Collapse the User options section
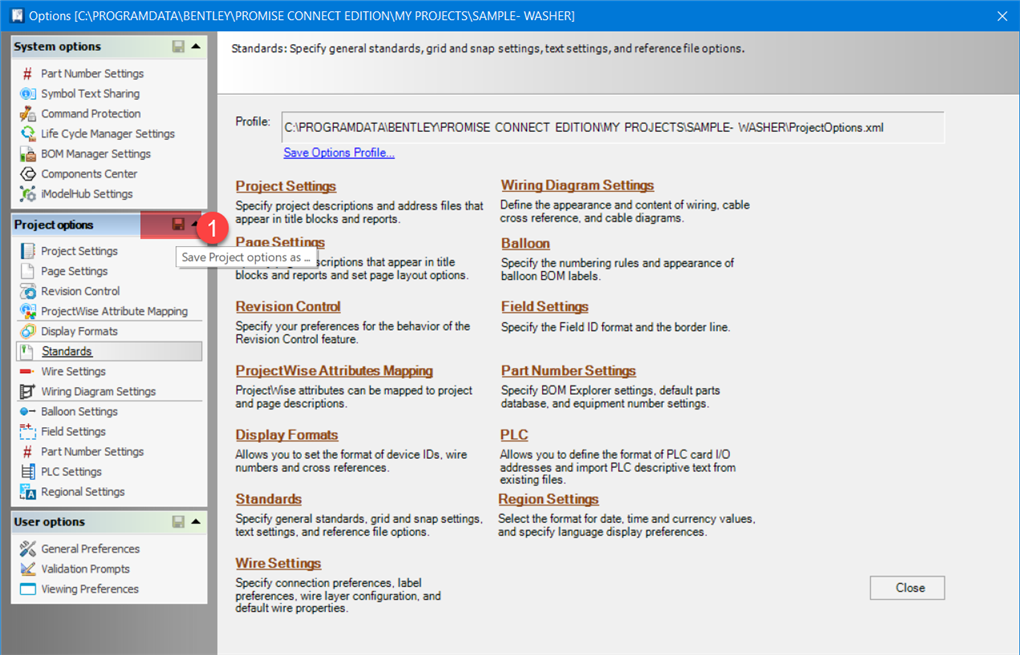Viewport: 1020px width, 655px height. (x=196, y=522)
